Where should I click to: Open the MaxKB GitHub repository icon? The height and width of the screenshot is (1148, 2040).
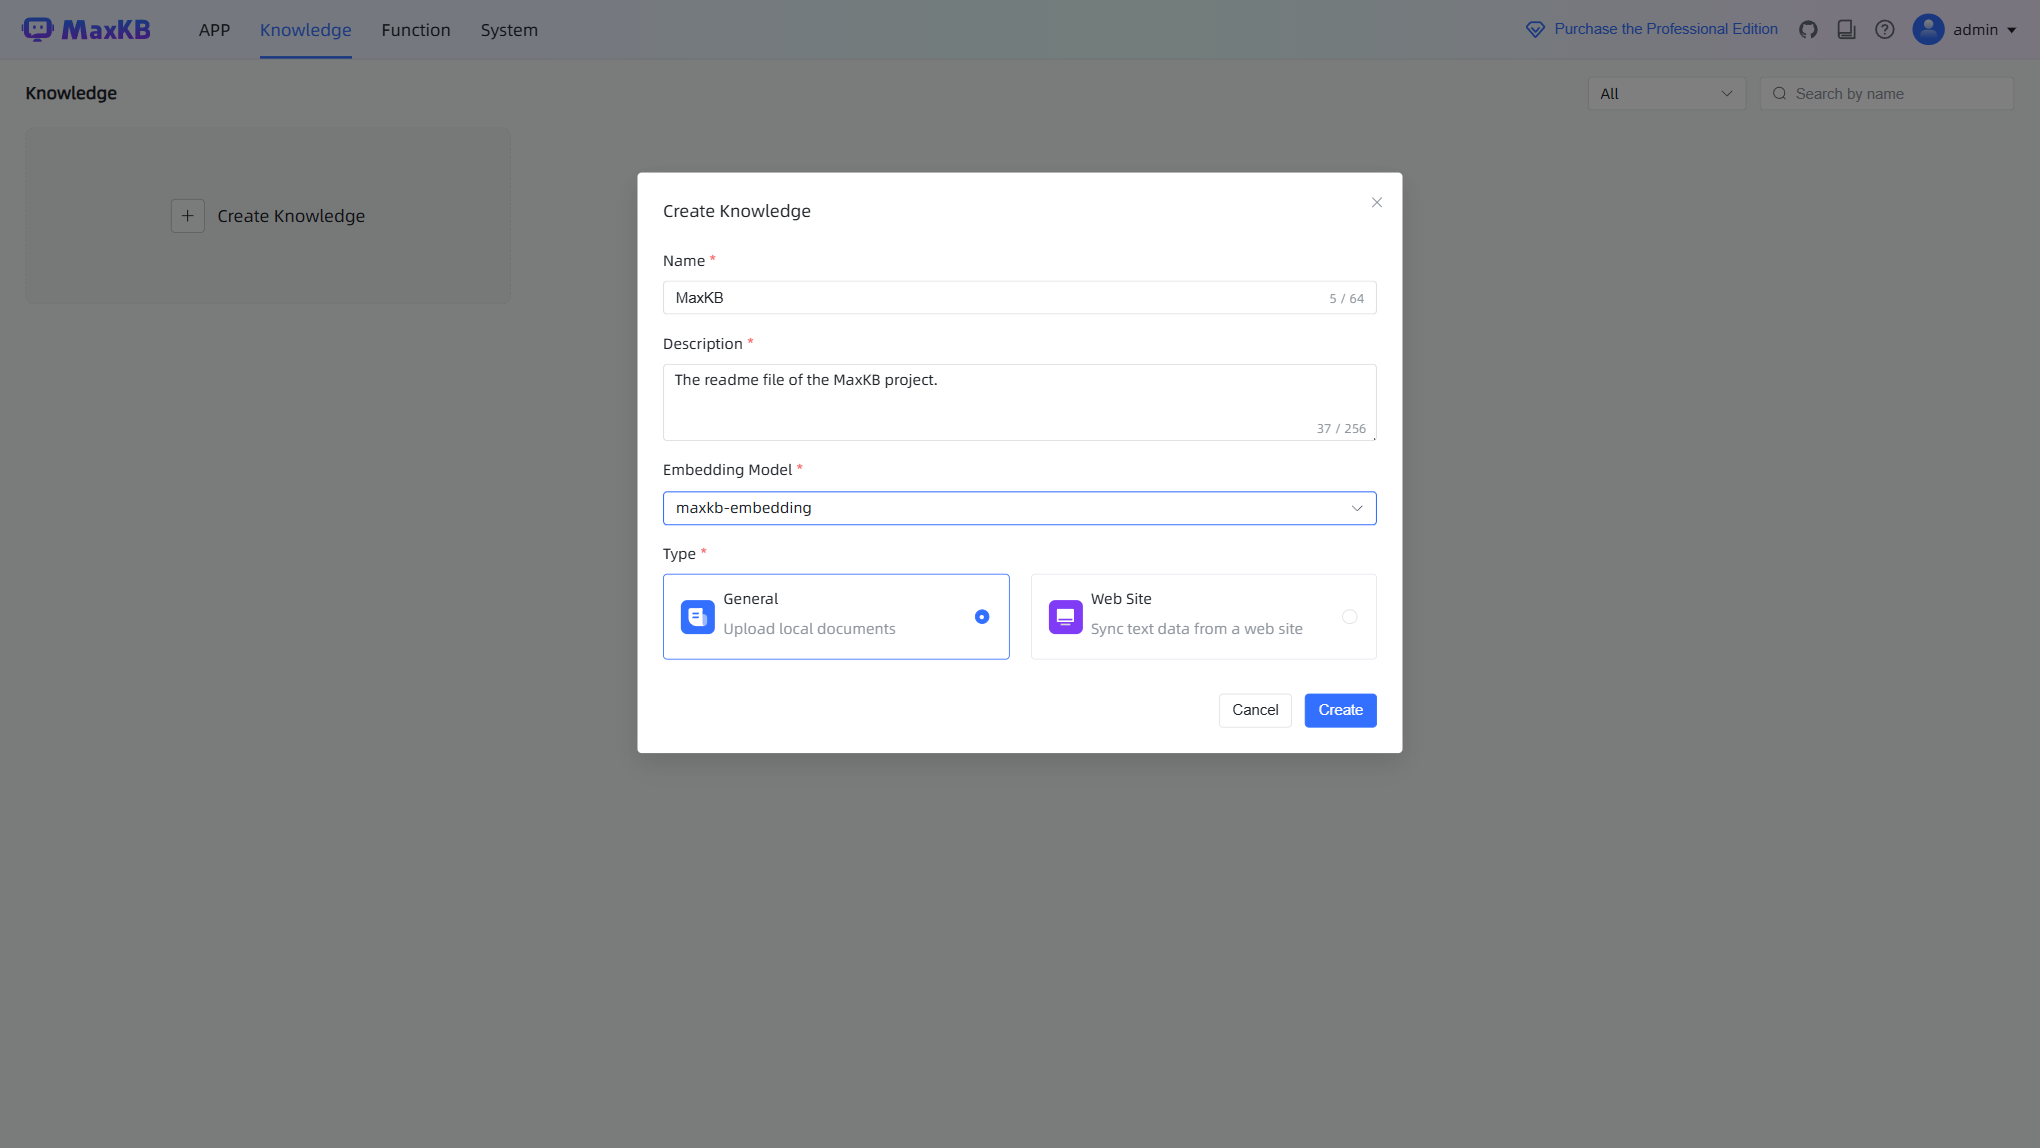pyautogui.click(x=1808, y=29)
